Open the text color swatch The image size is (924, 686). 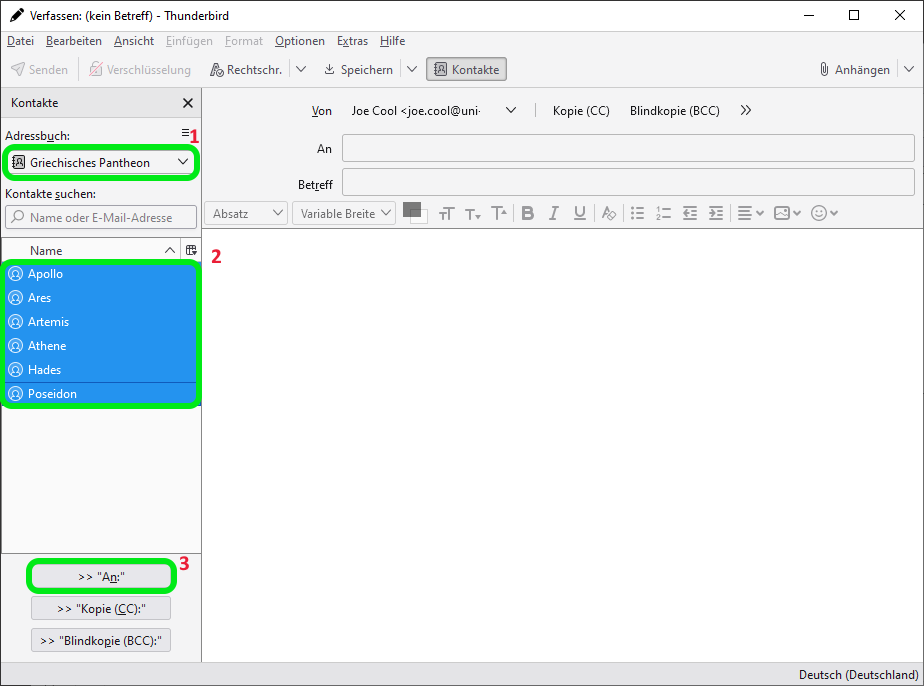click(x=411, y=210)
